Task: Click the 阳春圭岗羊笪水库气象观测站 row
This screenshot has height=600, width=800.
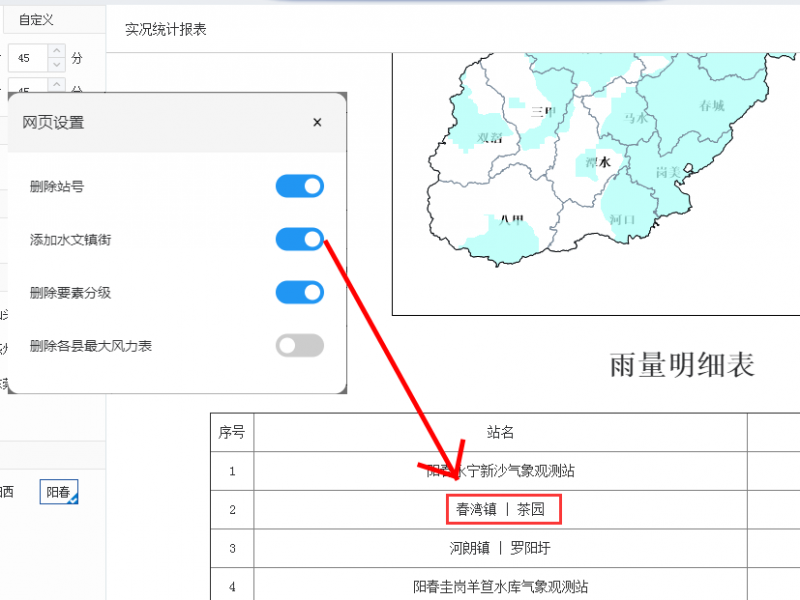Action: [x=501, y=586]
